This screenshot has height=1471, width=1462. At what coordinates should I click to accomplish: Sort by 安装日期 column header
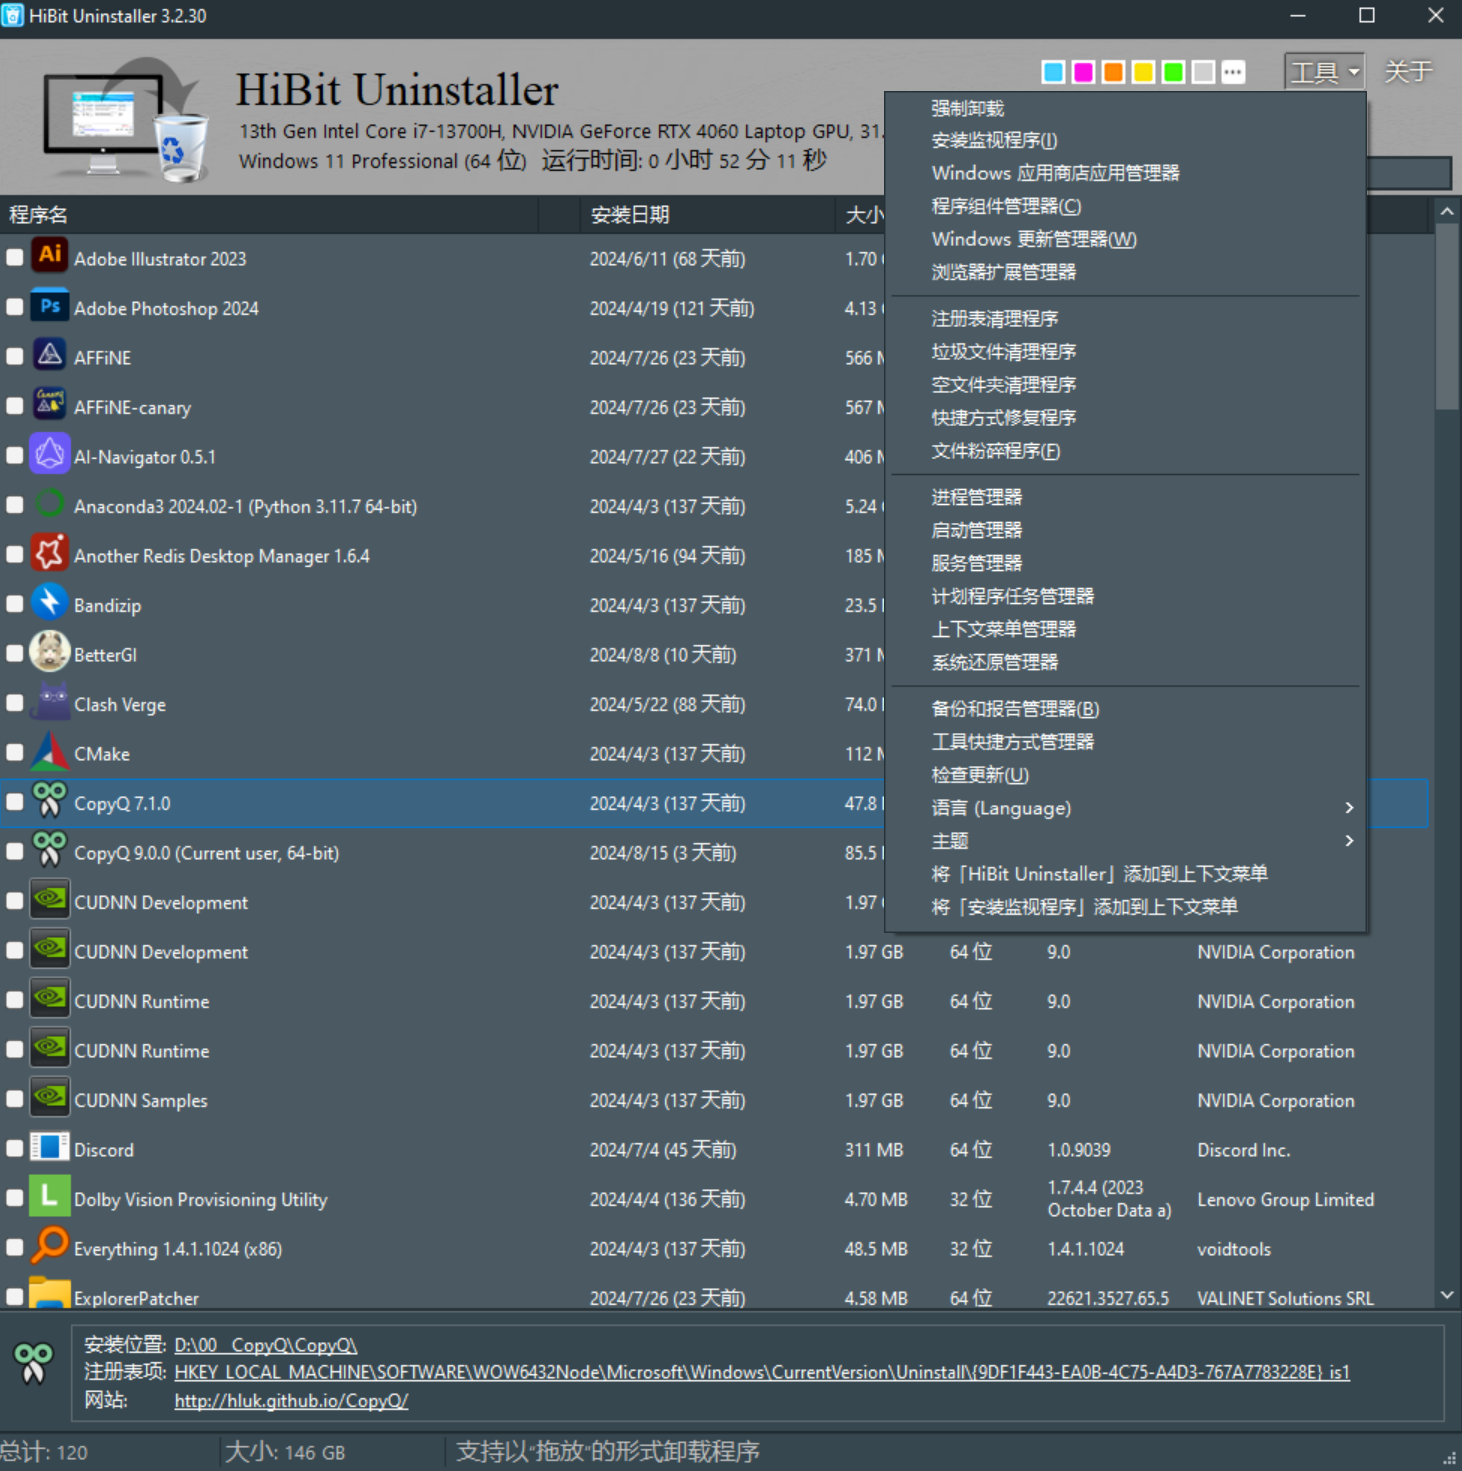[706, 215]
